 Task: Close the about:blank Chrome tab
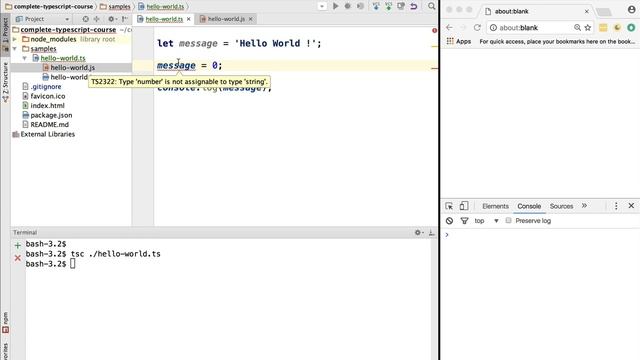point(587,11)
